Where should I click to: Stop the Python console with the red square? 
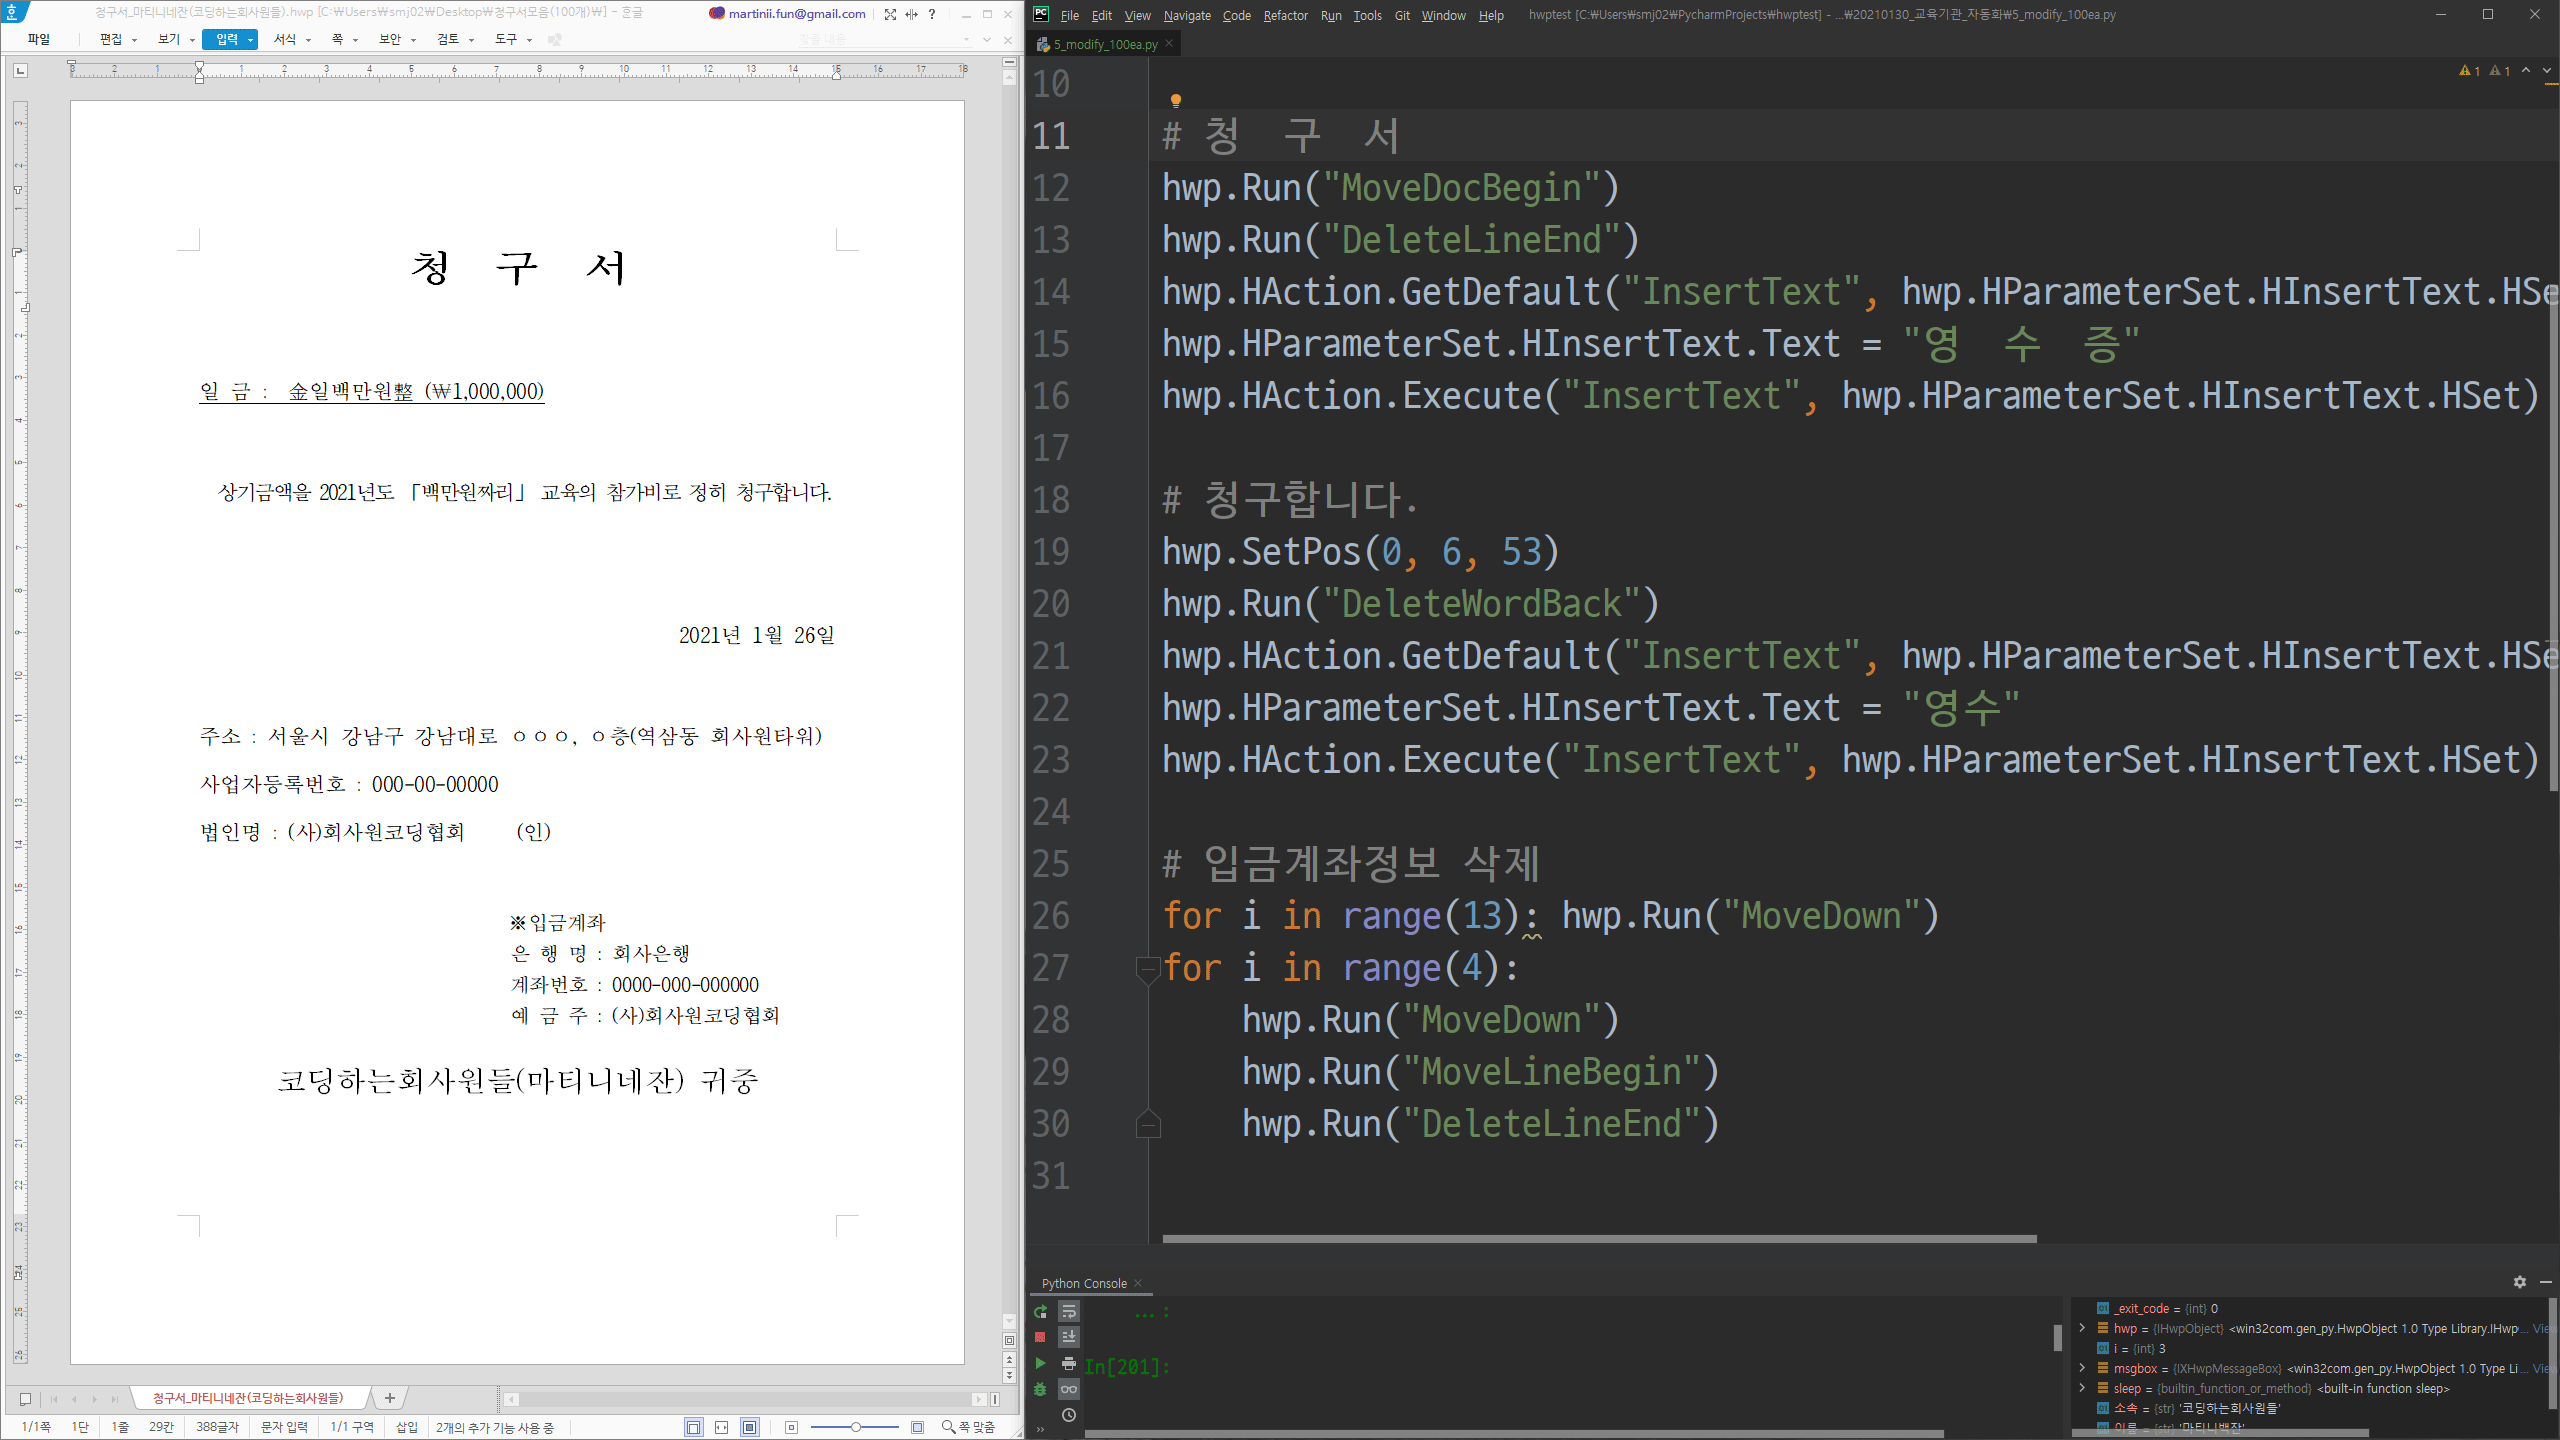click(1040, 1337)
